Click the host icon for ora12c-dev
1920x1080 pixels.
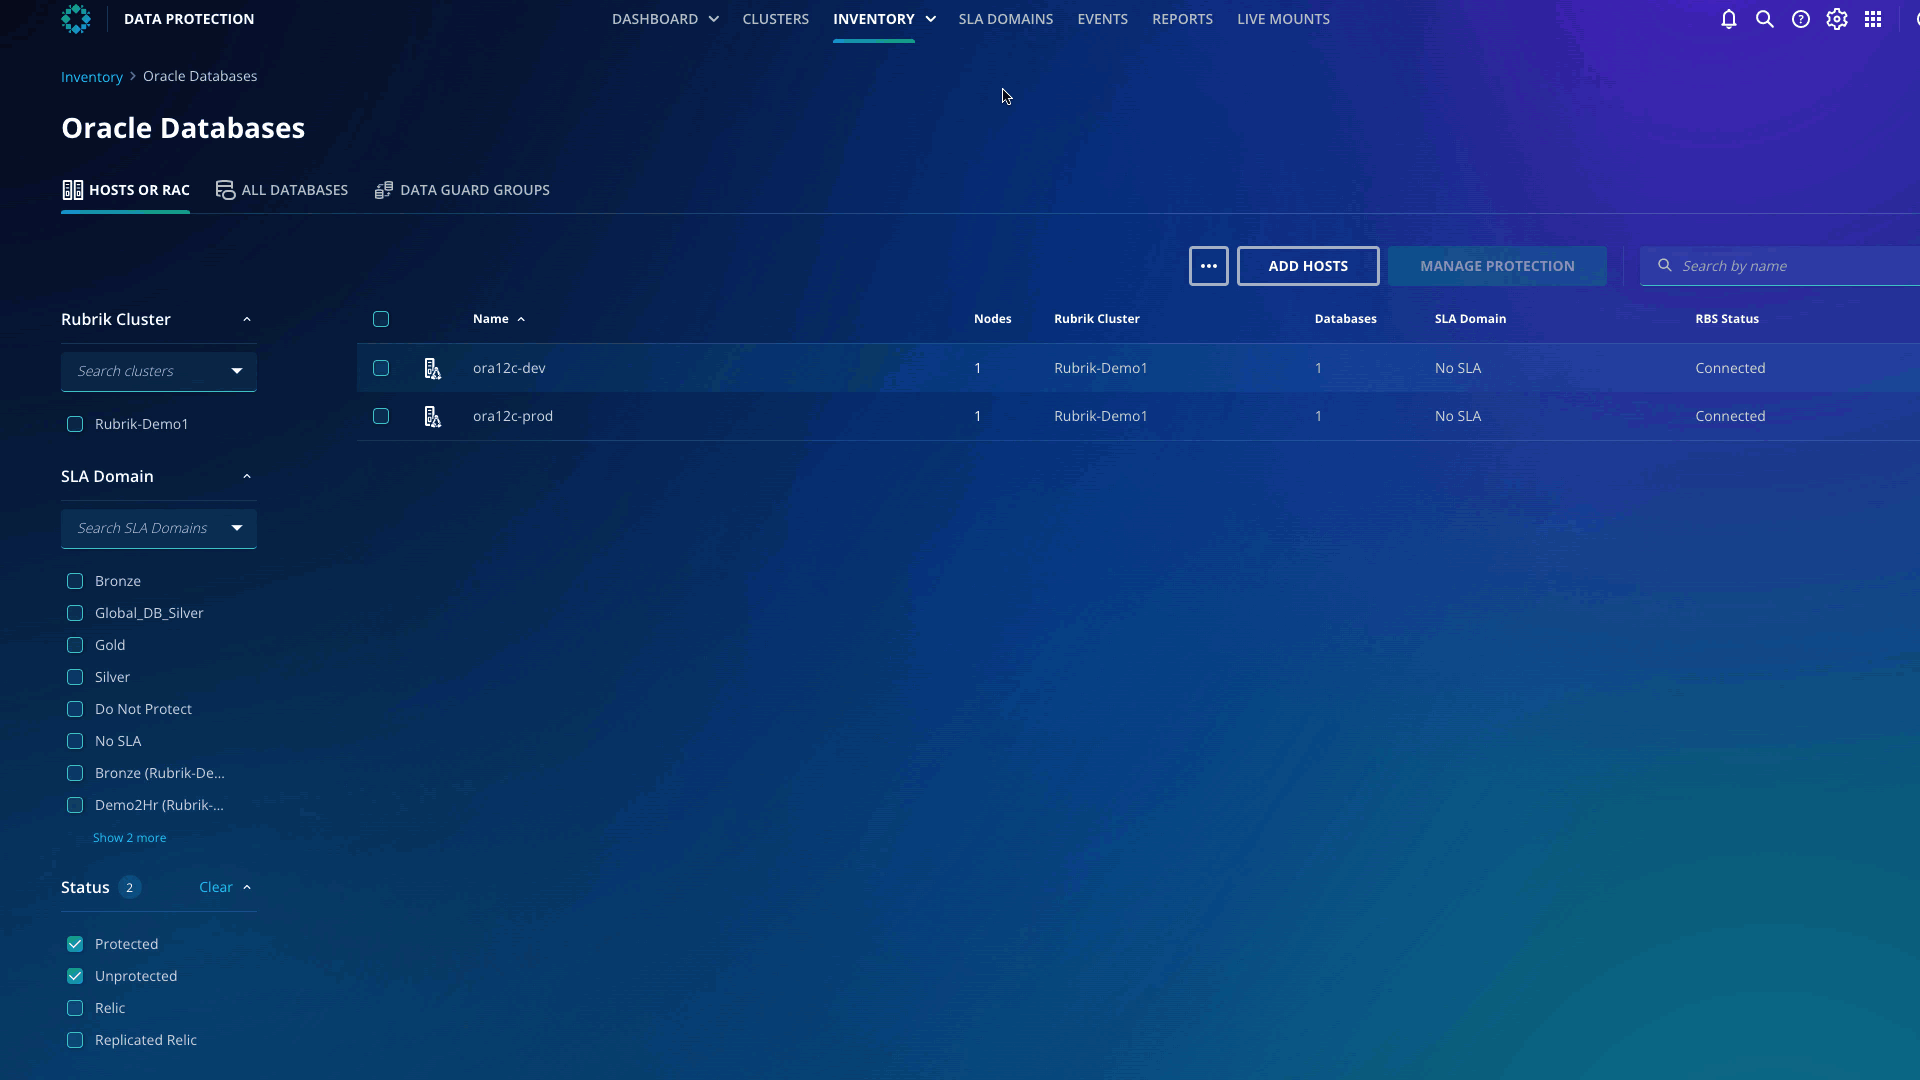[433, 369]
